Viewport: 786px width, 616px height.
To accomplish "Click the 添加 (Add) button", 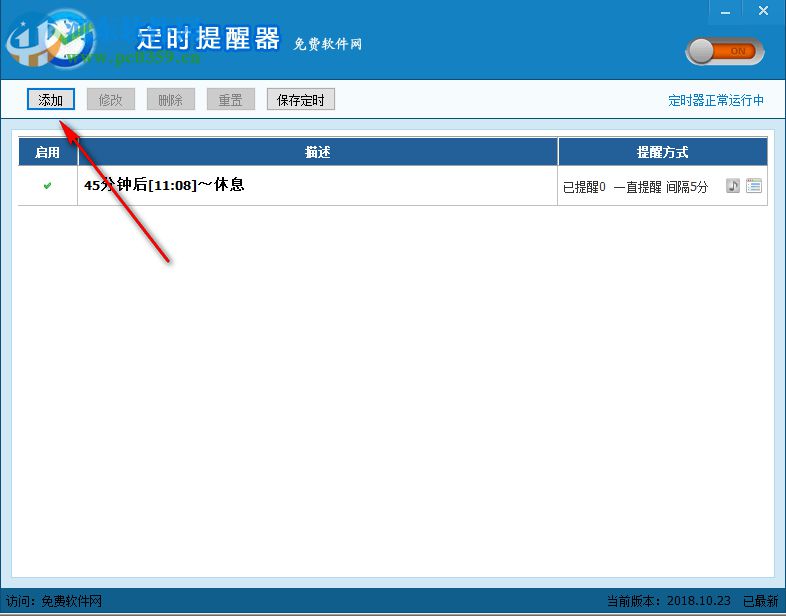I will (51, 99).
